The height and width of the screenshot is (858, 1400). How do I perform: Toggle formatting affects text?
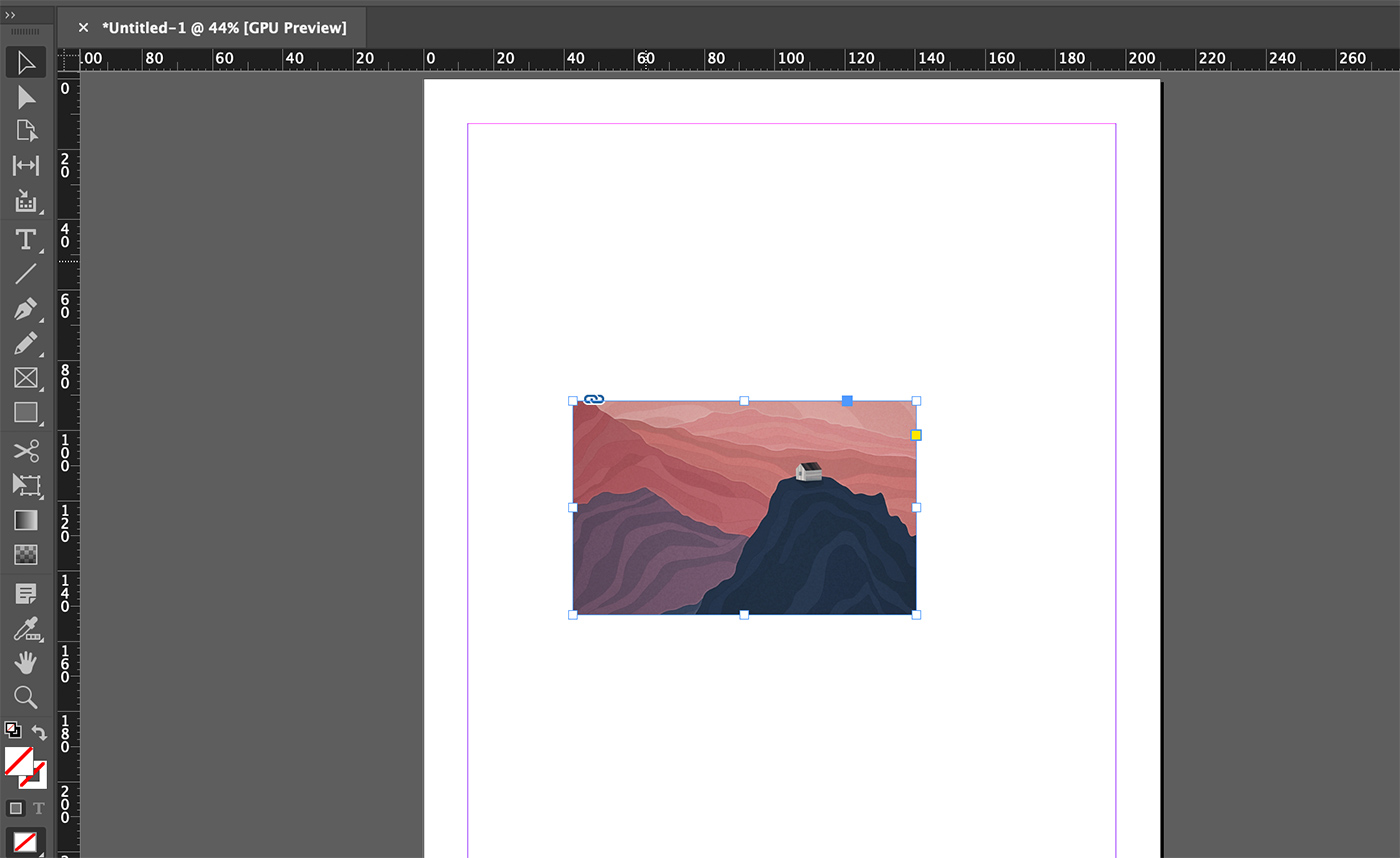[x=39, y=808]
